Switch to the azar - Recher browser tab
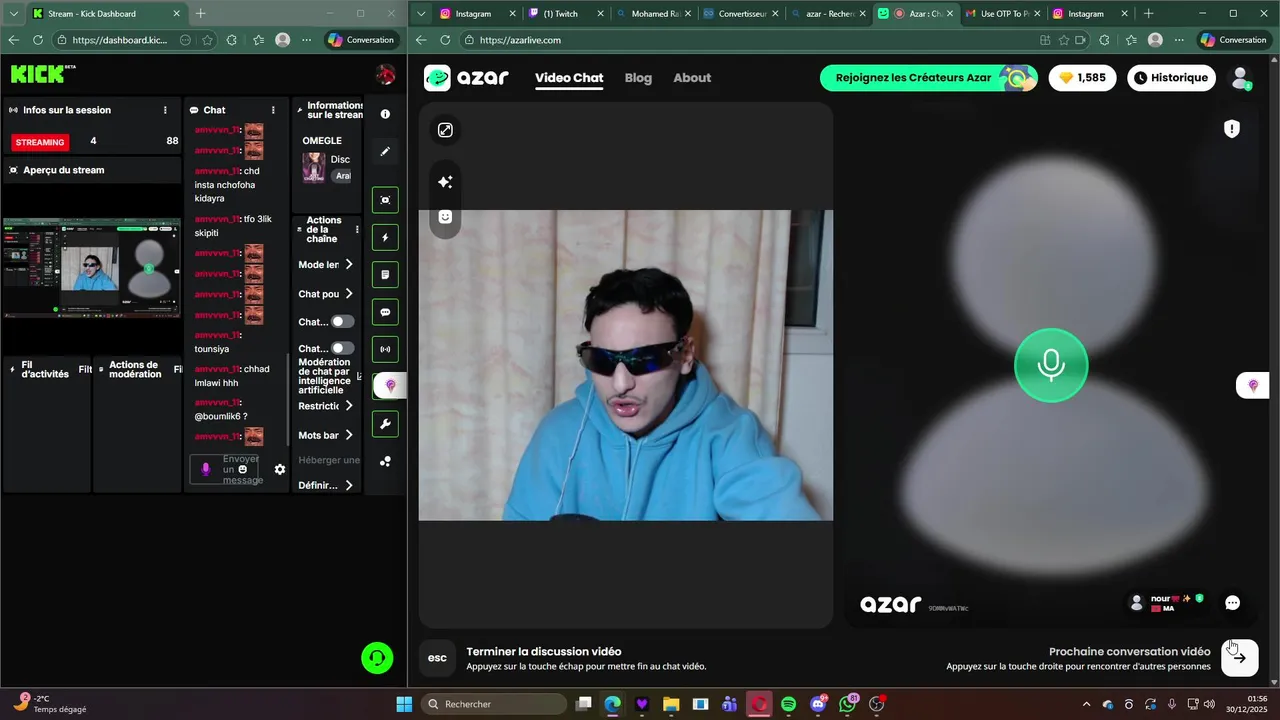This screenshot has width=1280, height=720. coord(828,14)
